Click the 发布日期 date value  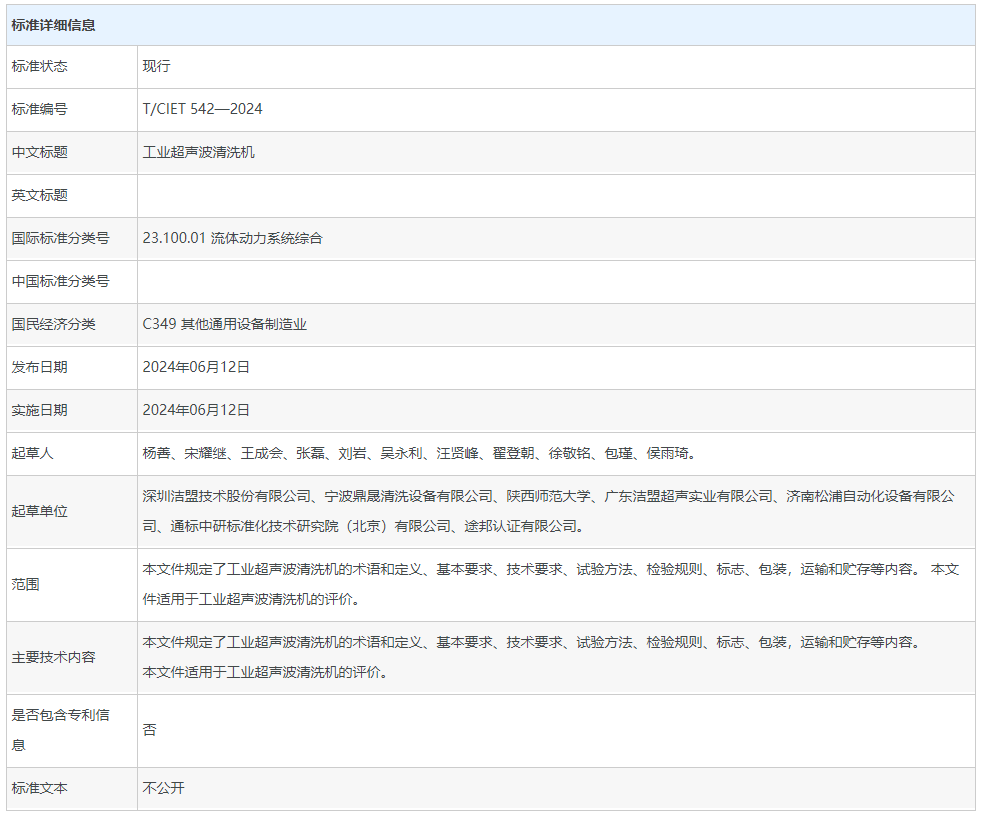coord(196,367)
